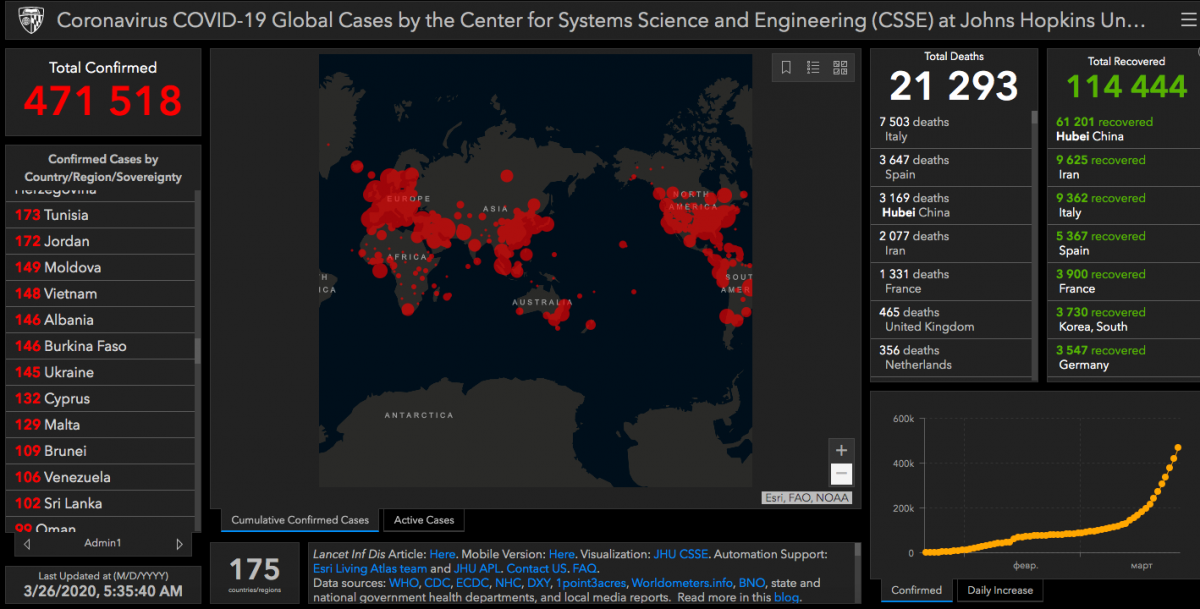Screen dimensions: 1200x609
Task: Show the map legend list icon
Action: pyautogui.click(x=813, y=68)
